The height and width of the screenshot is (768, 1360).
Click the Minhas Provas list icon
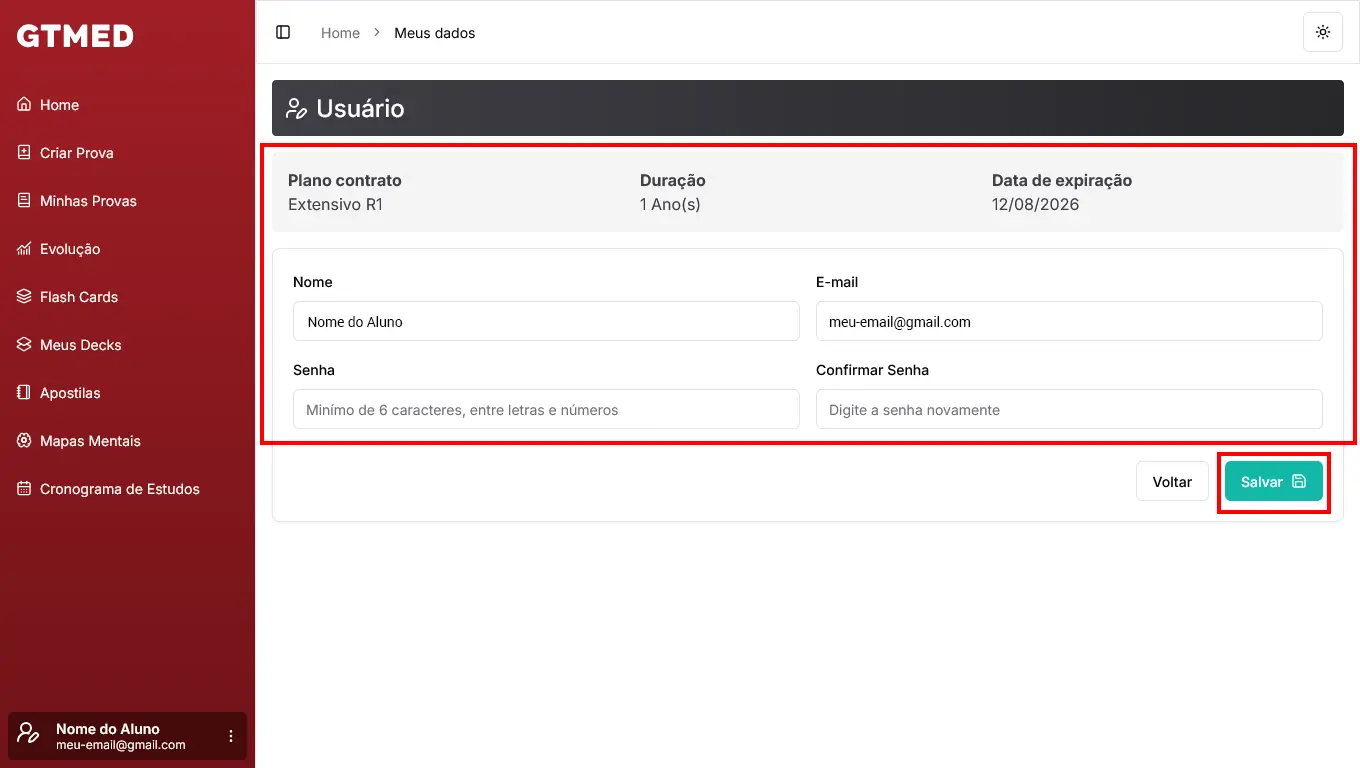24,201
